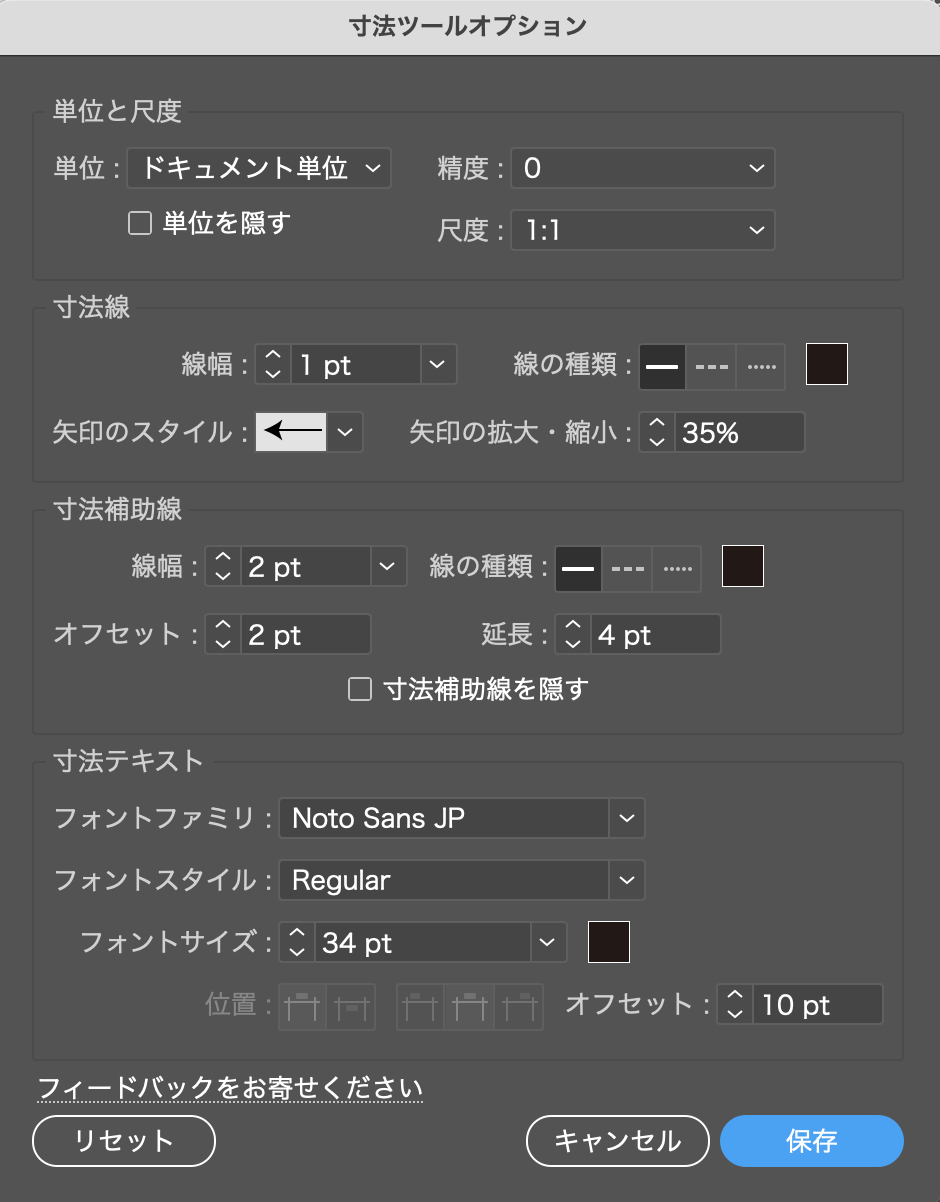The width and height of the screenshot is (940, 1202).
Task: Open the フォントファミリ dropdown
Action: pos(461,818)
